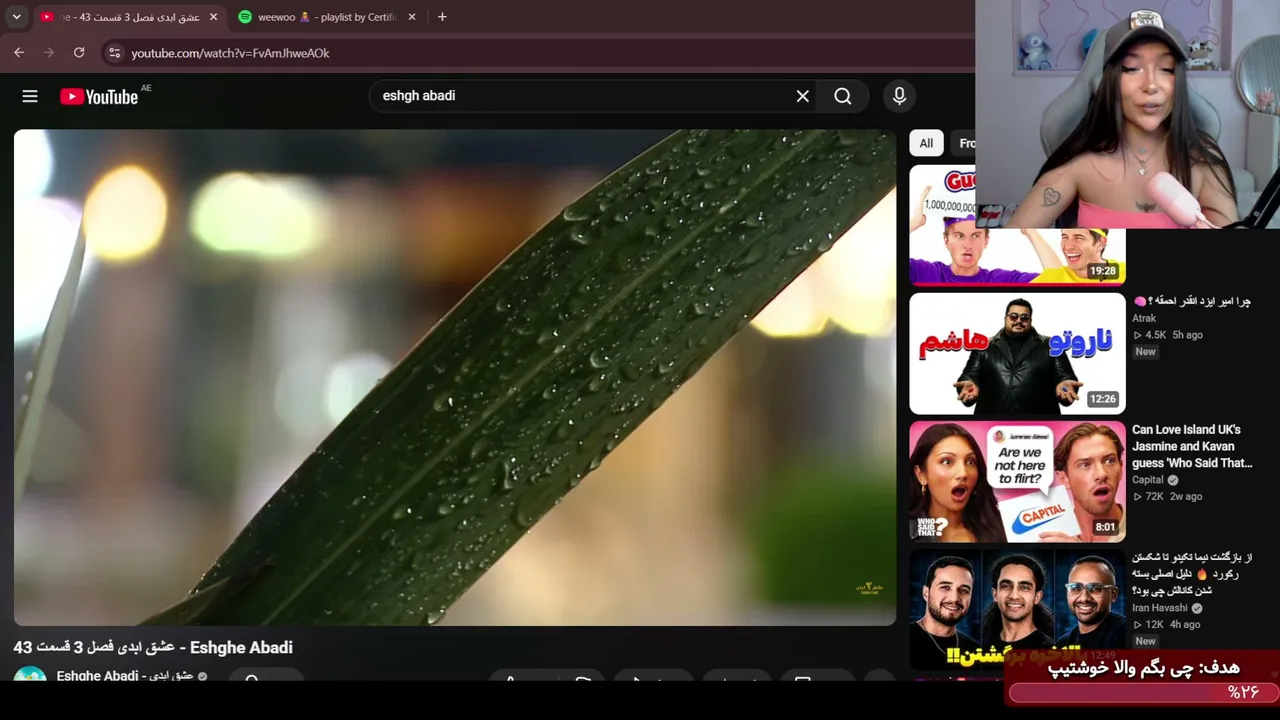Open Eshghe Abadi channel name below video
Image resolution: width=1280 pixels, height=720 pixels.
pyautogui.click(x=125, y=676)
